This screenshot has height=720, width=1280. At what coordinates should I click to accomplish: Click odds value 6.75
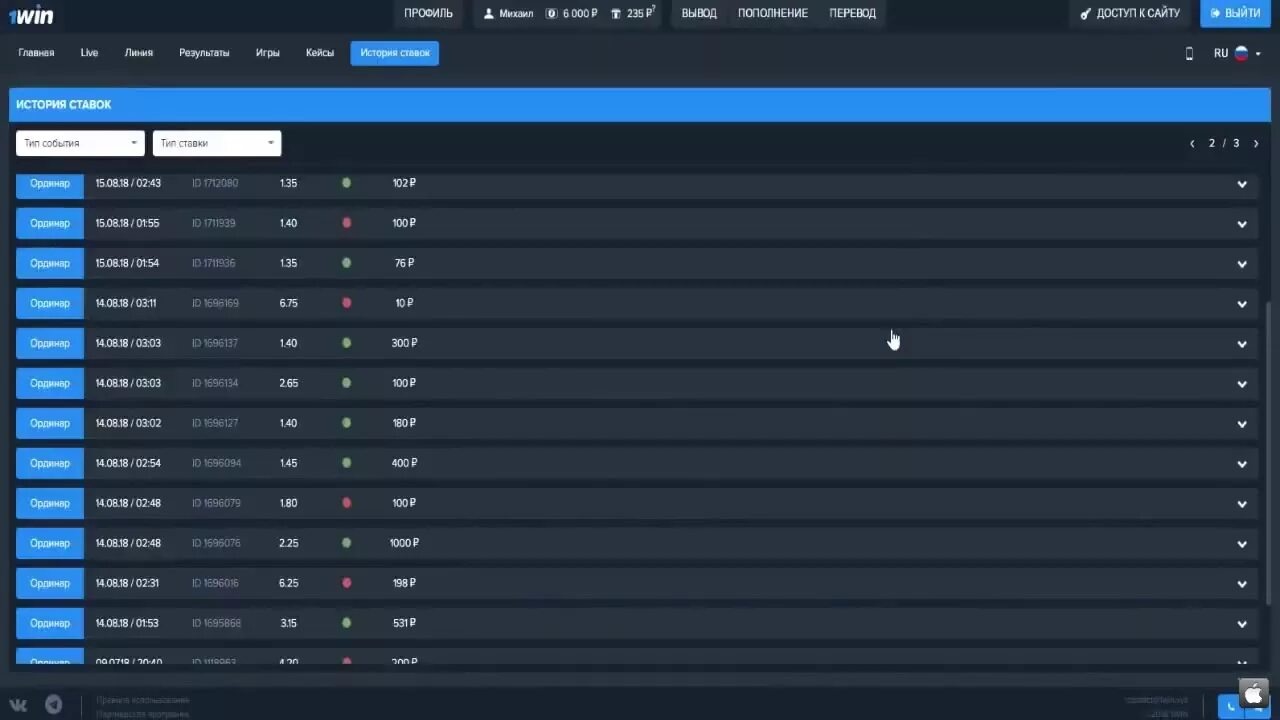(289, 303)
